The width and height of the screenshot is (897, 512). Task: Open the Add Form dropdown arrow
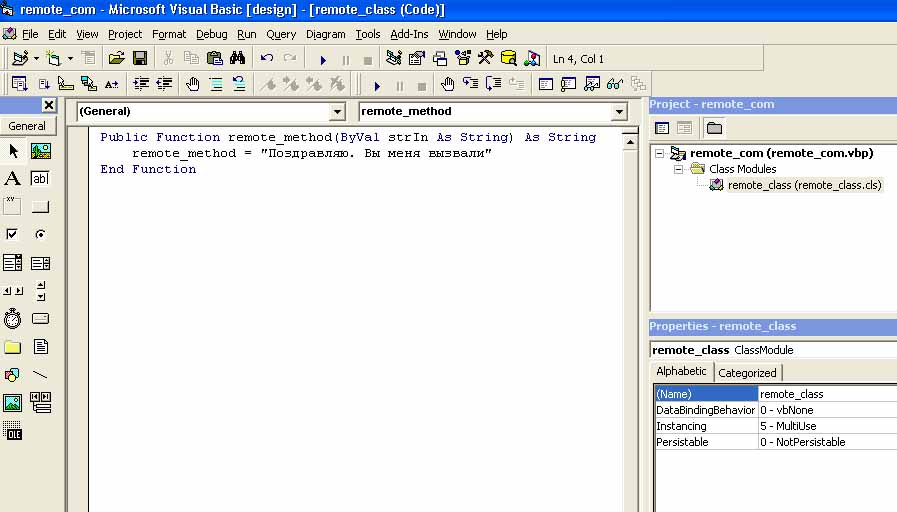pos(70,58)
